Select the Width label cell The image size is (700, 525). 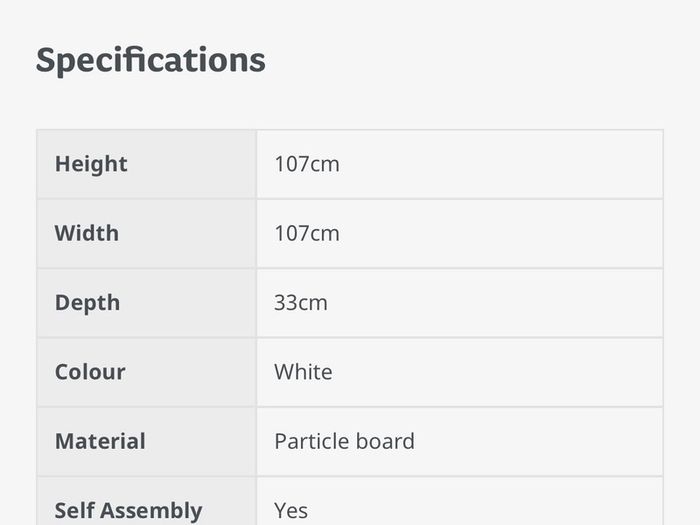coord(146,233)
